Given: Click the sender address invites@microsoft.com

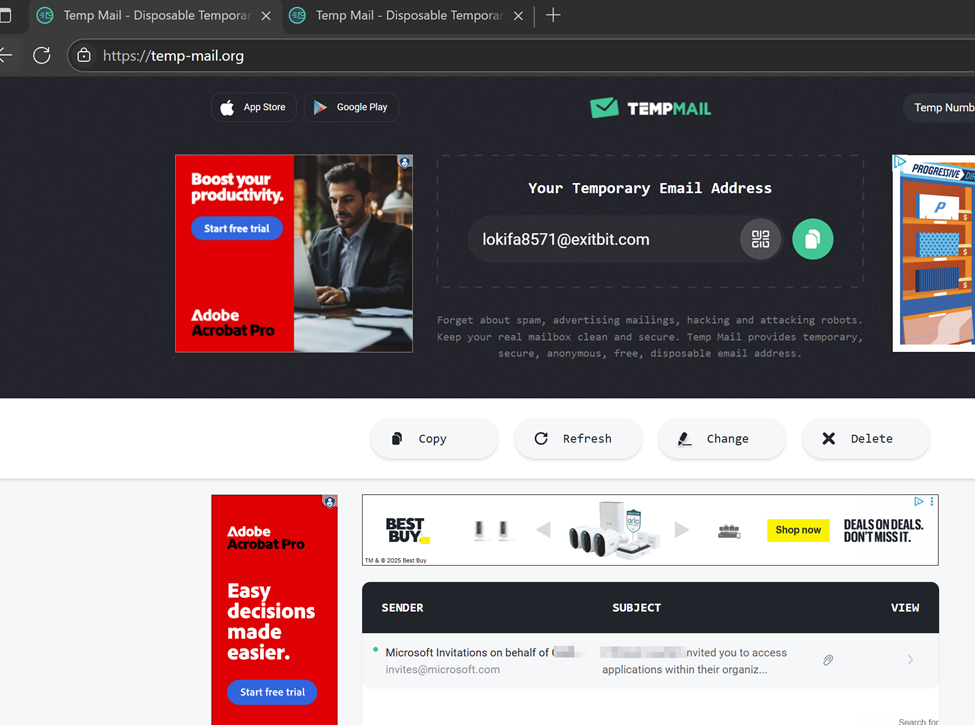Looking at the screenshot, I should pyautogui.click(x=442, y=669).
